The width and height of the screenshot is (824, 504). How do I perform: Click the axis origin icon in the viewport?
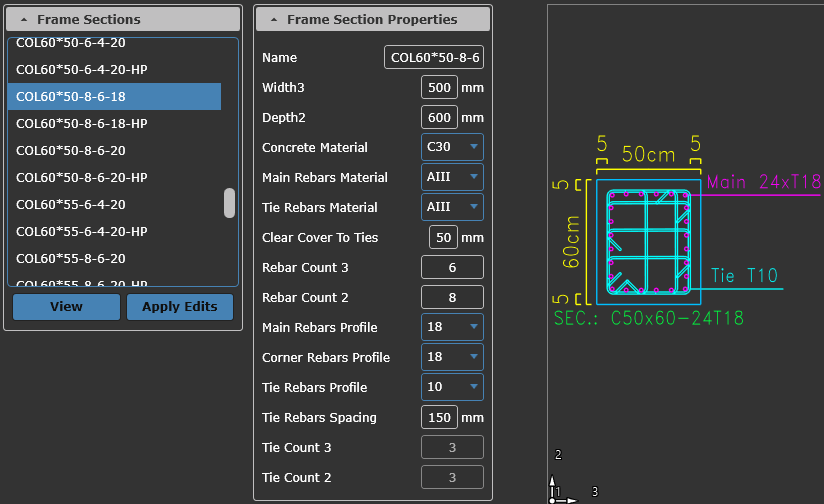(x=556, y=490)
